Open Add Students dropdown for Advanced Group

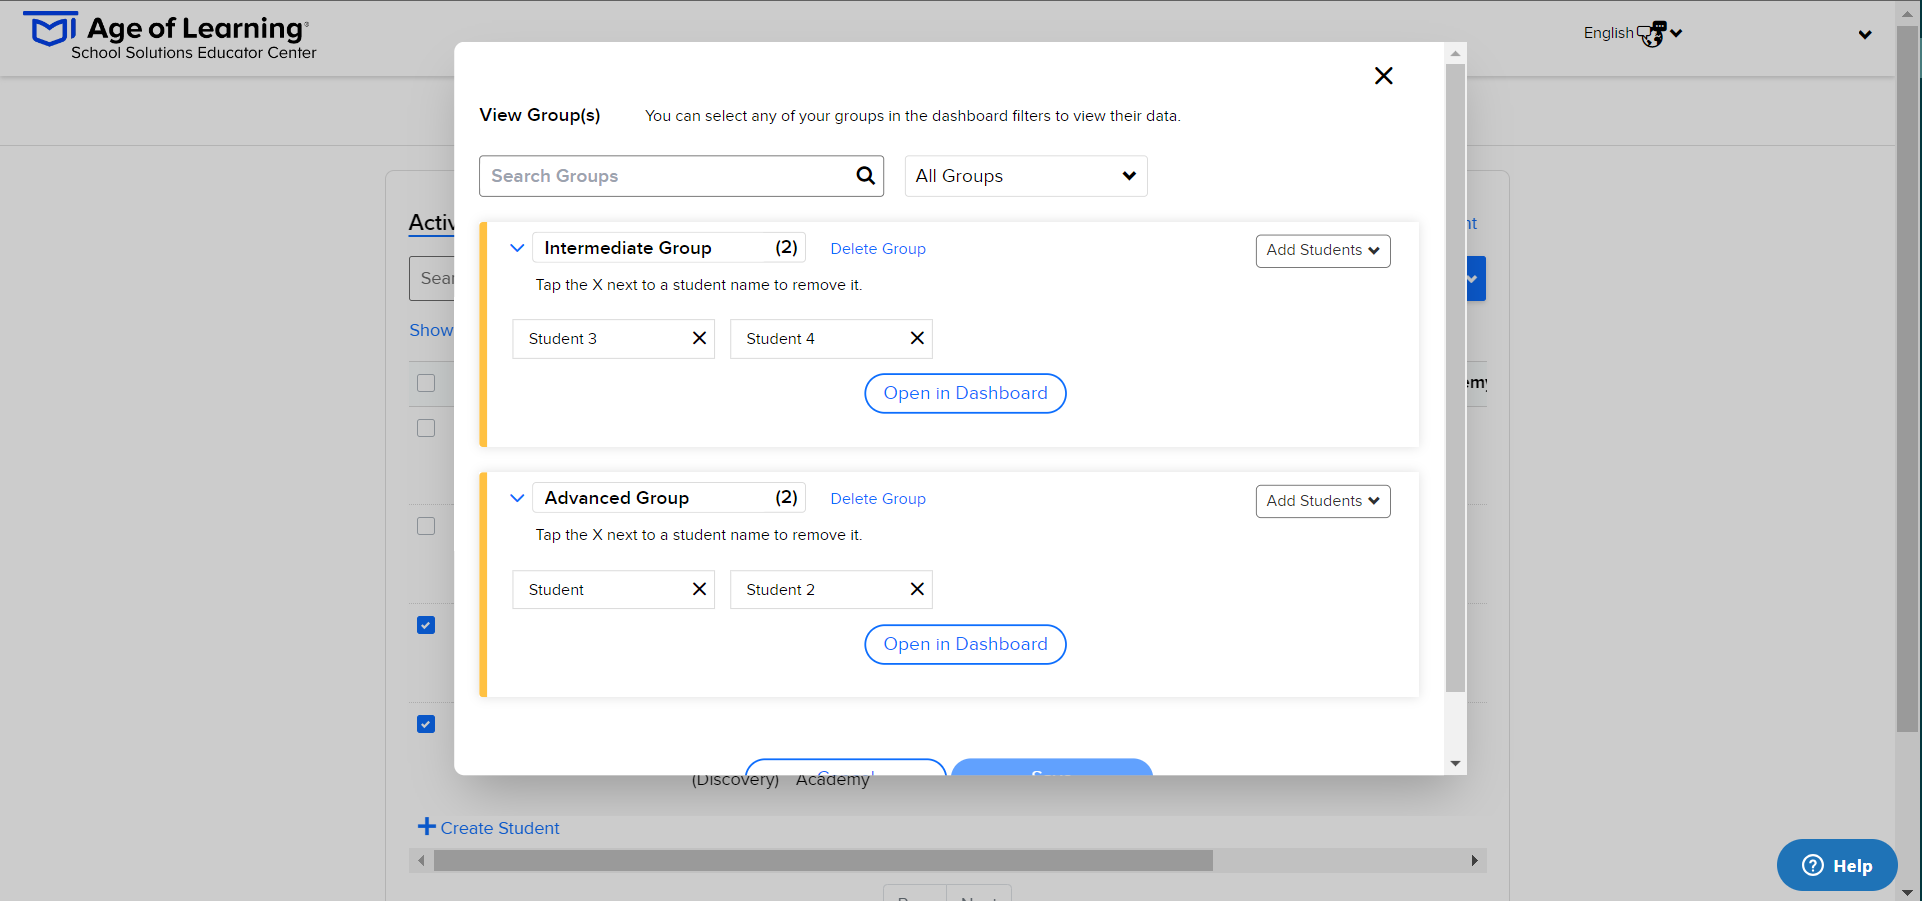coord(1323,501)
